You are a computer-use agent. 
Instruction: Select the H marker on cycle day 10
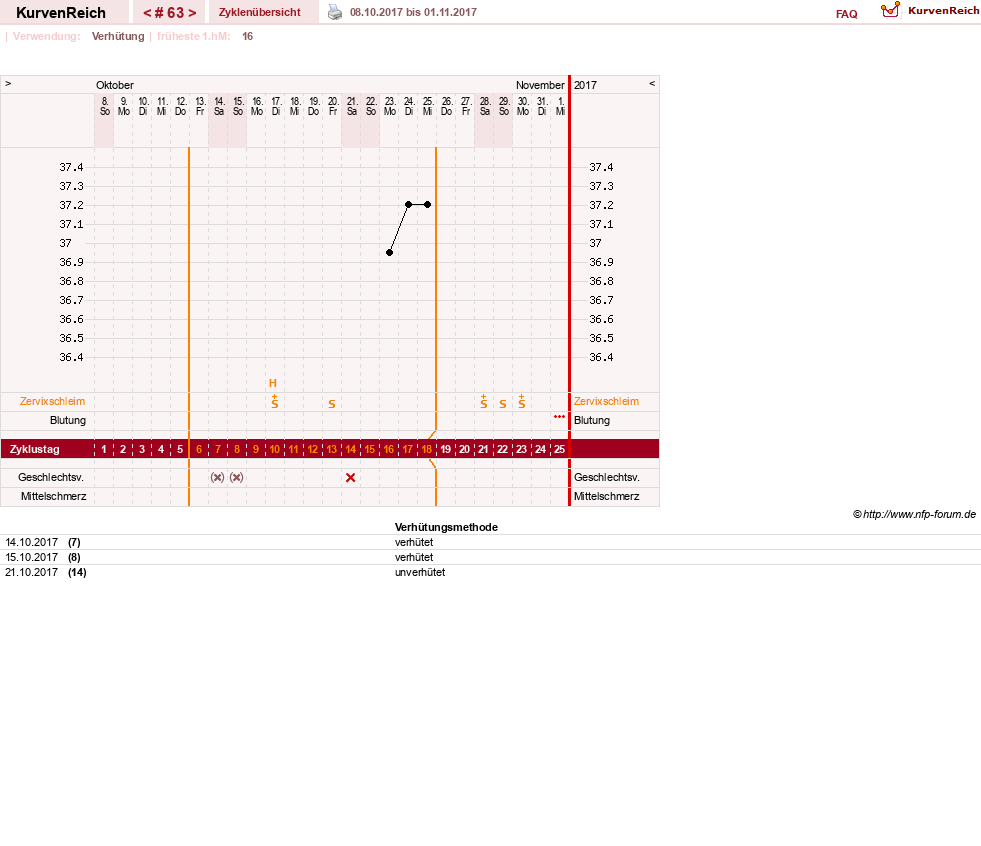coord(273,383)
